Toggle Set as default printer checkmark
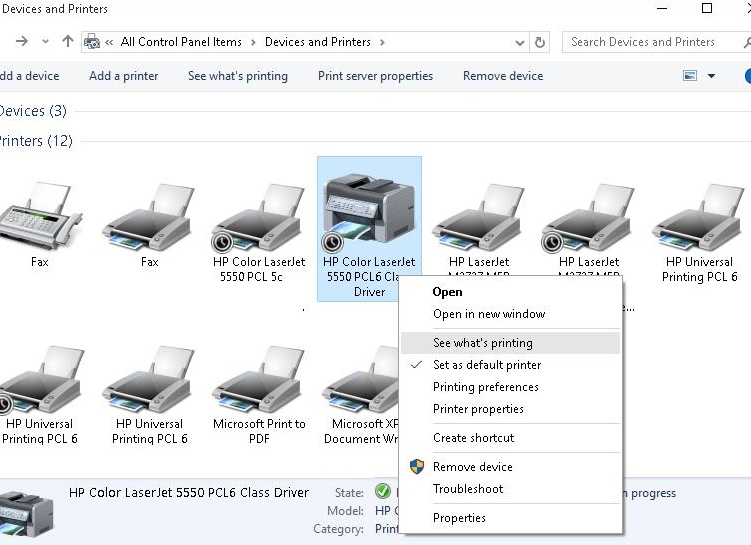The height and width of the screenshot is (545, 751). pos(417,364)
